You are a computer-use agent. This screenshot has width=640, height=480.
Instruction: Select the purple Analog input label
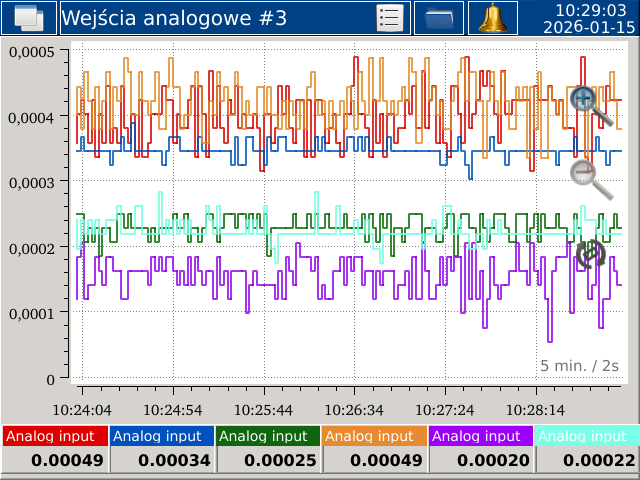481,436
